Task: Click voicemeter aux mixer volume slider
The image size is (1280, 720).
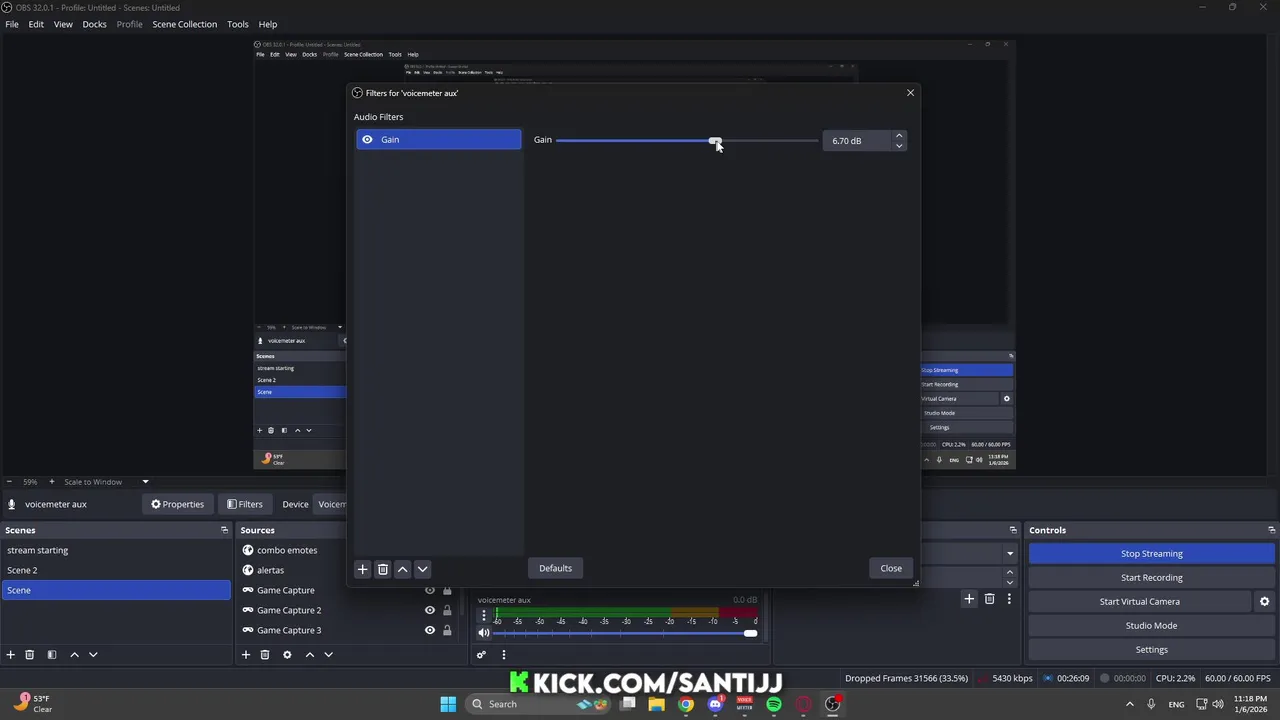Action: tap(625, 633)
